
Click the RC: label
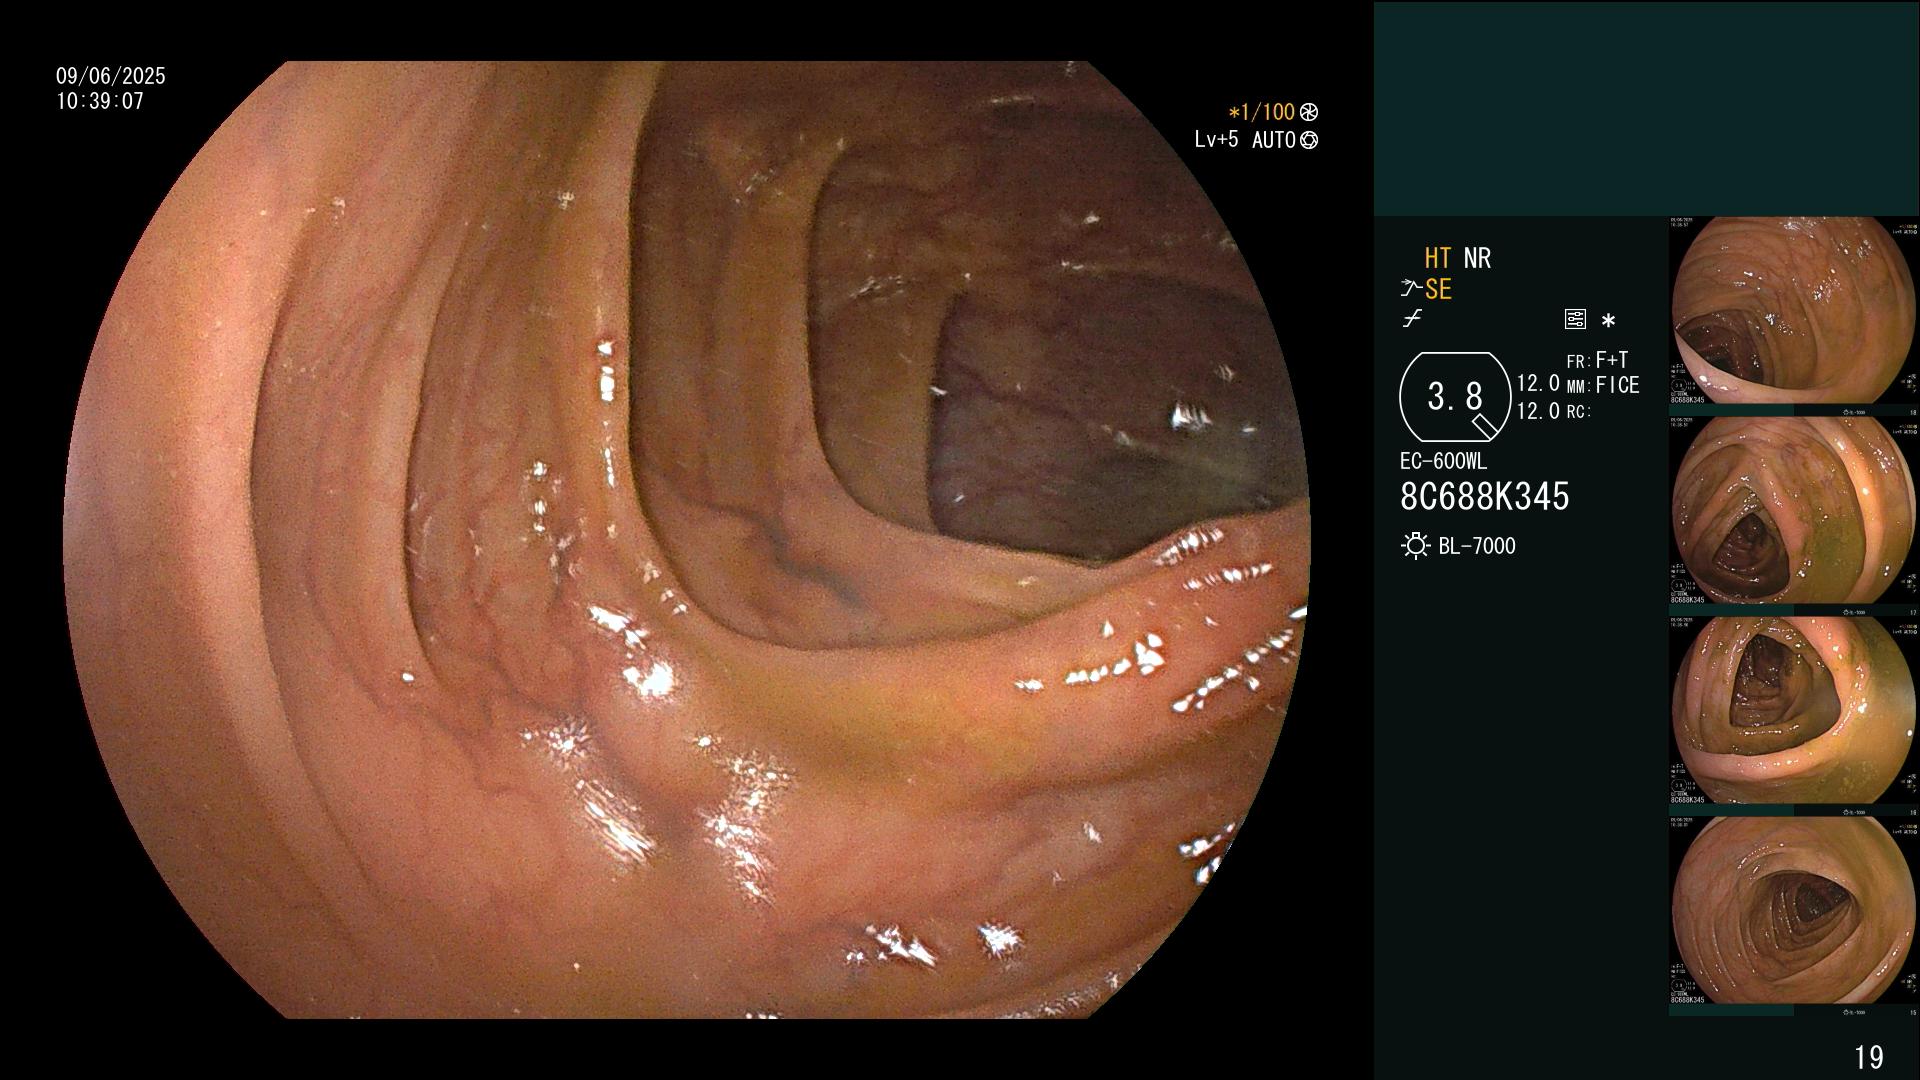(x=1578, y=412)
